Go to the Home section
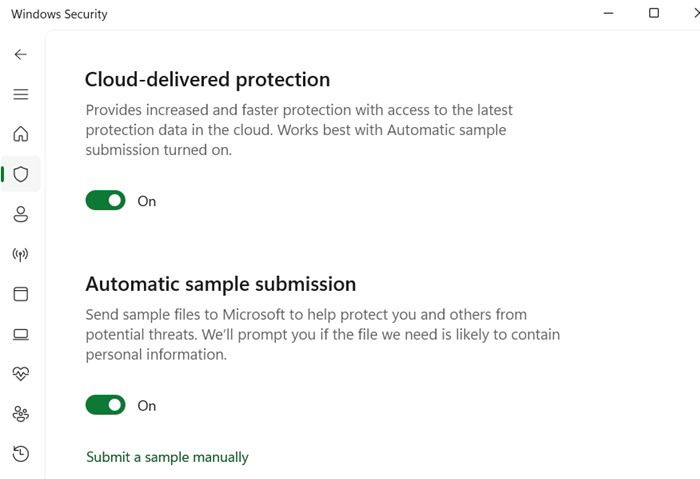The height and width of the screenshot is (479, 700). click(x=20, y=134)
